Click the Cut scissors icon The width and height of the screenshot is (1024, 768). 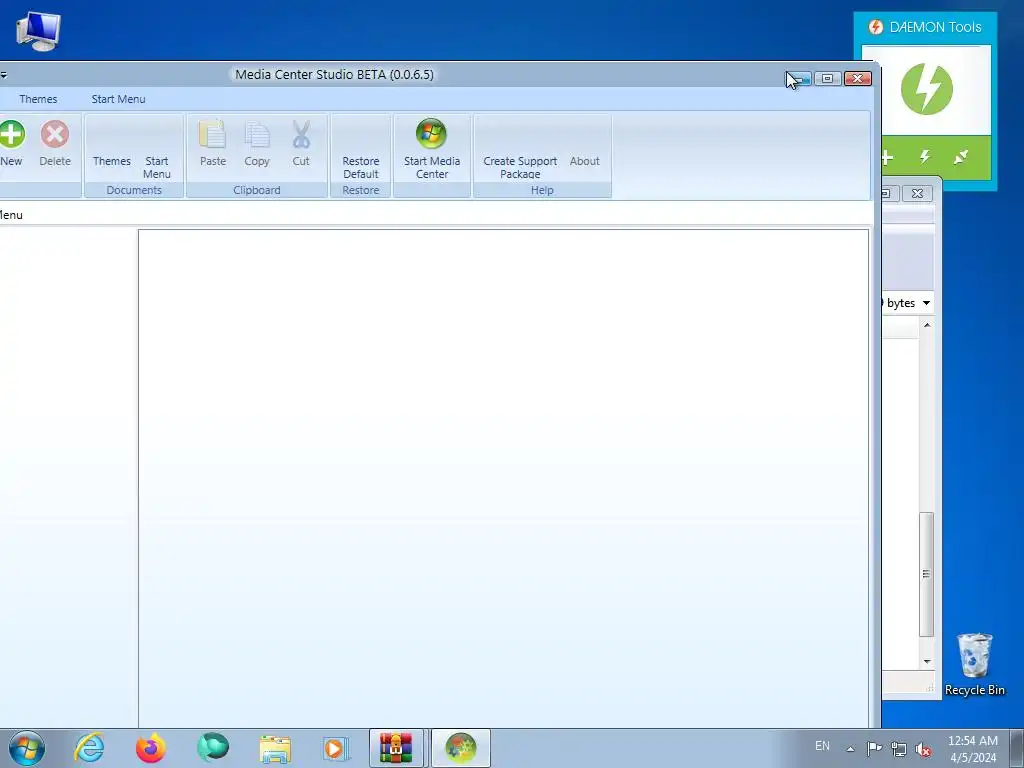click(301, 134)
